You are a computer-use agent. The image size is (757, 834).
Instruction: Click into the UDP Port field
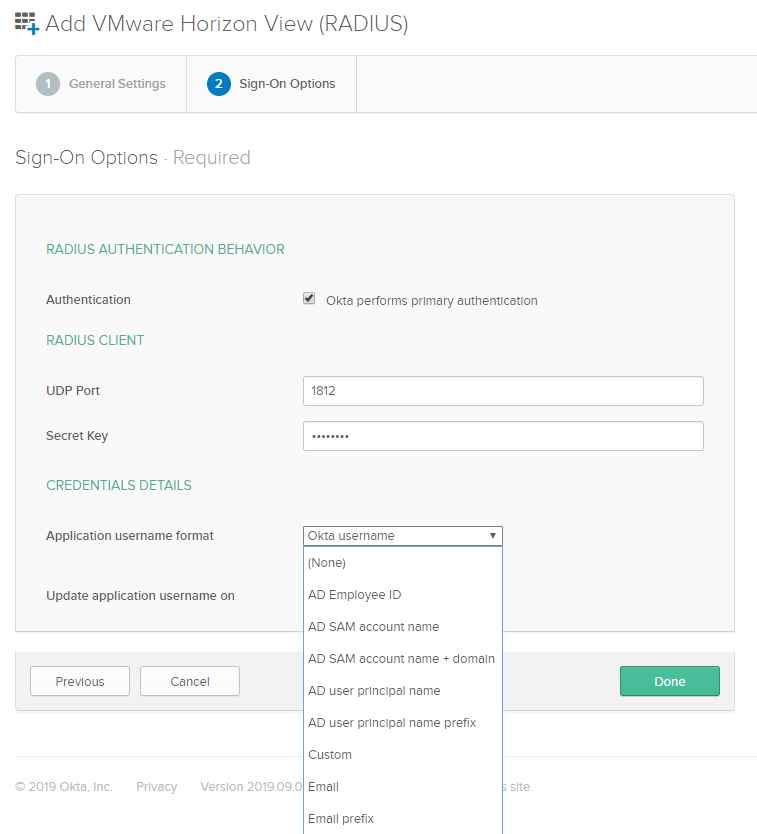coord(503,391)
